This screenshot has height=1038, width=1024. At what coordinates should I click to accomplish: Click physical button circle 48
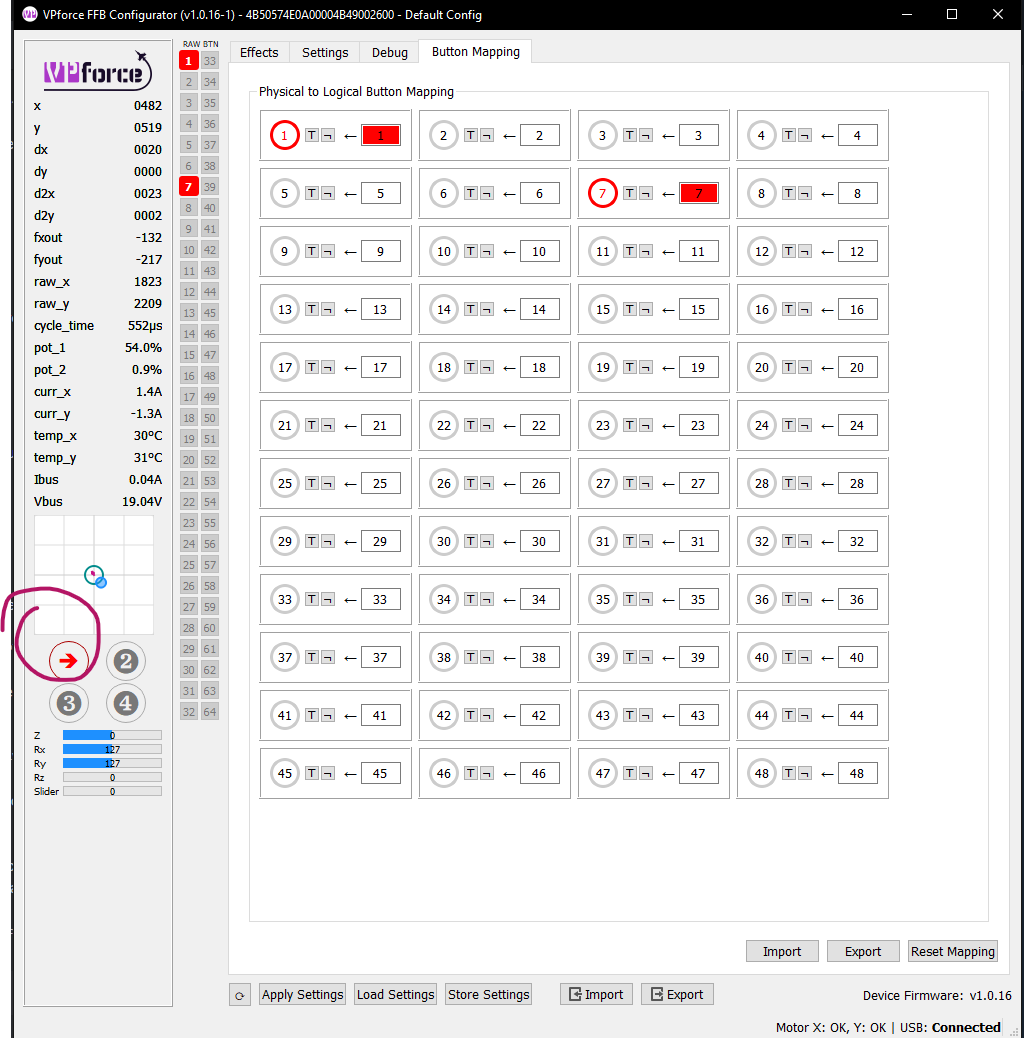[762, 774]
